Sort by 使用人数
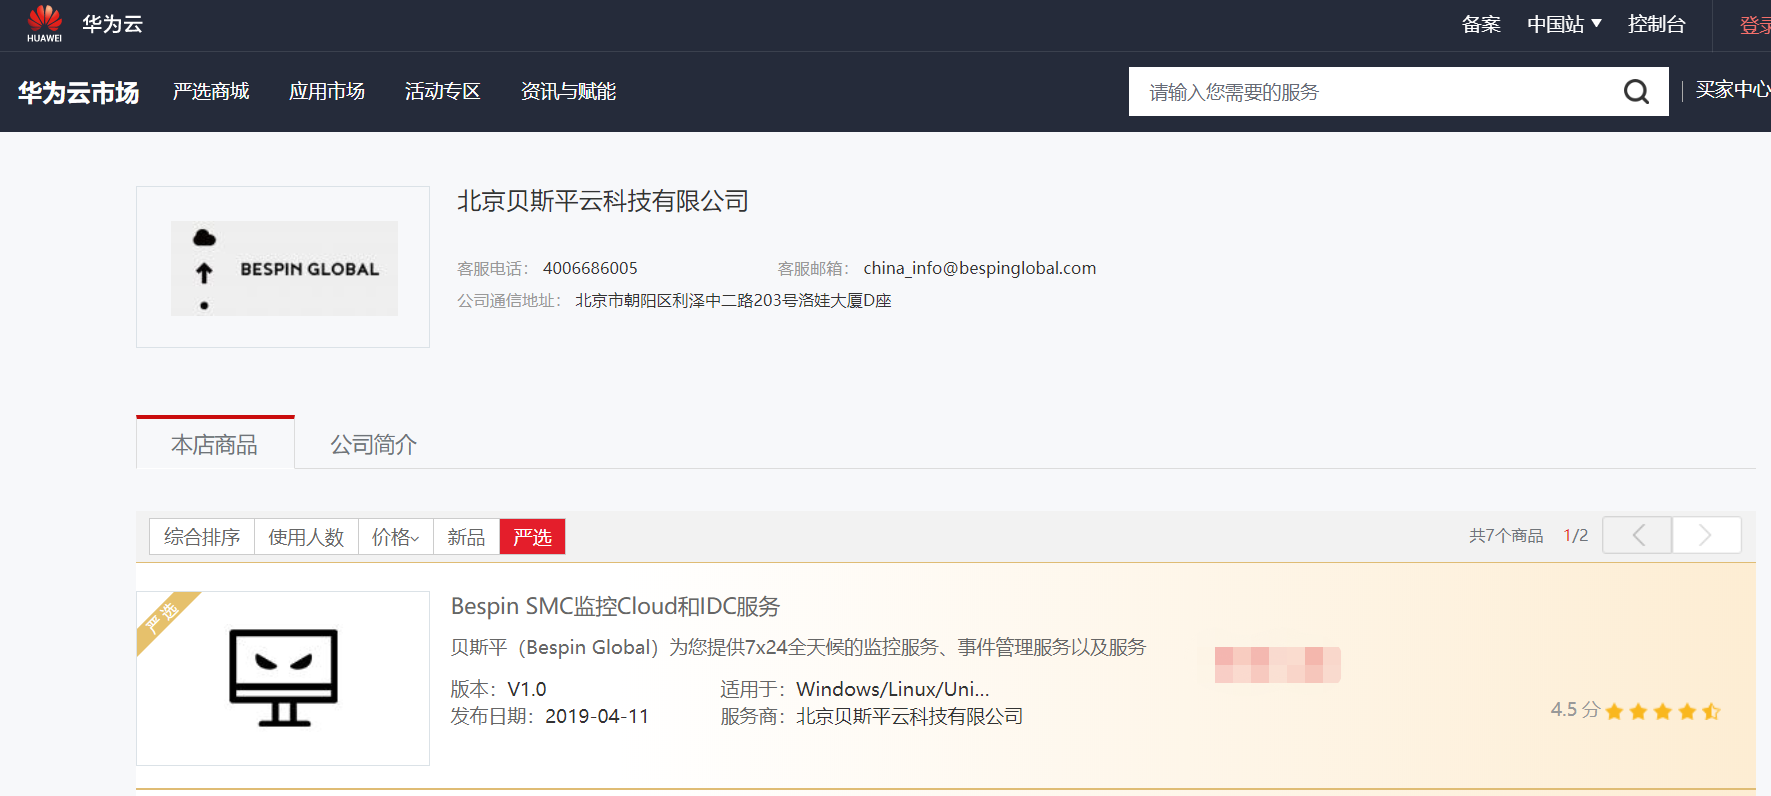 click(x=306, y=537)
